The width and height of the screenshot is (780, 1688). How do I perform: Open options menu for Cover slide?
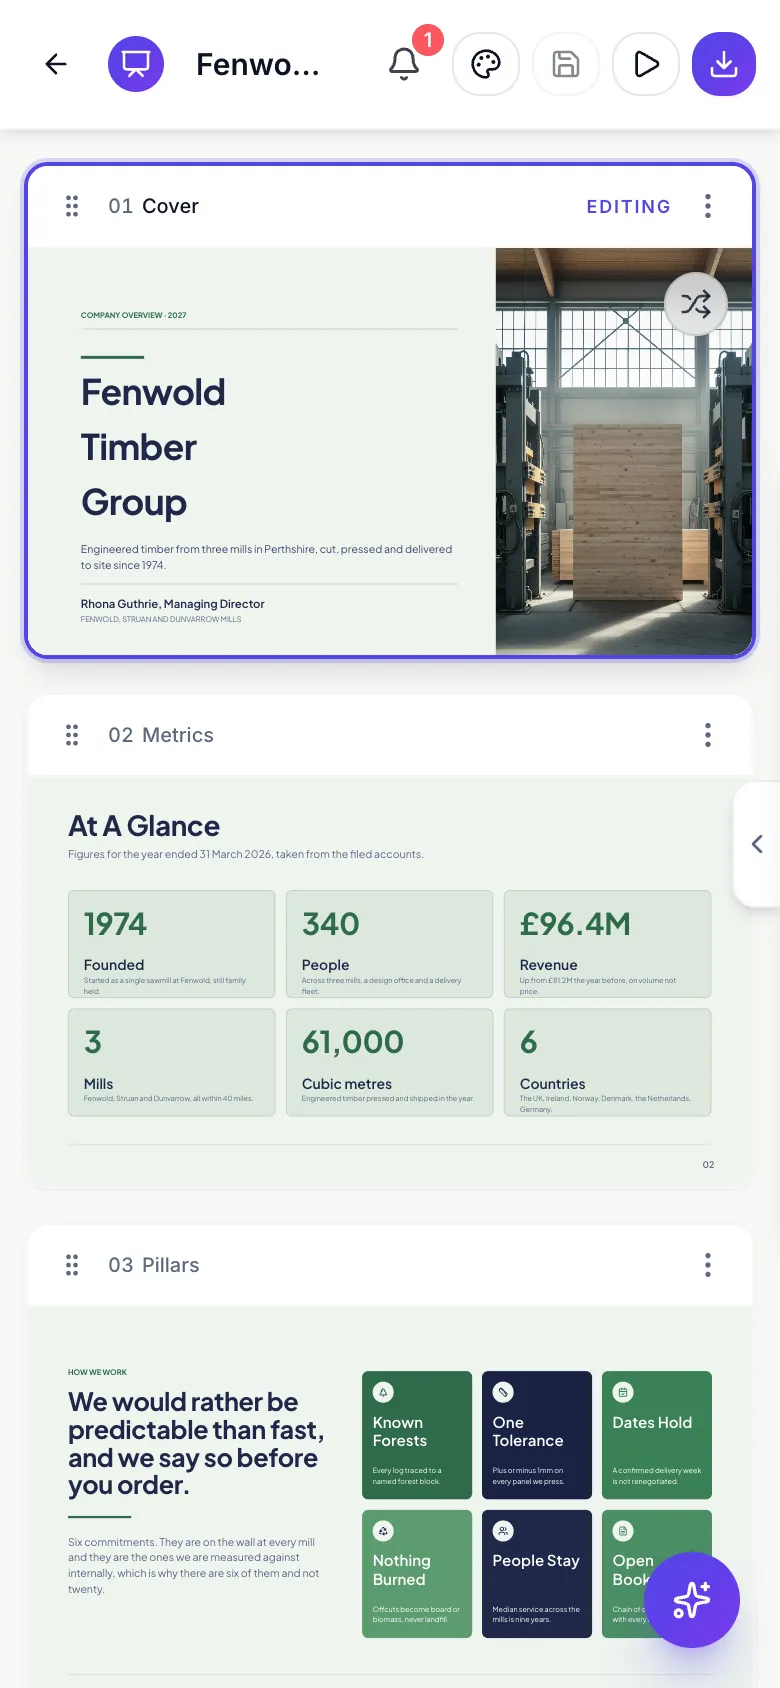708,206
